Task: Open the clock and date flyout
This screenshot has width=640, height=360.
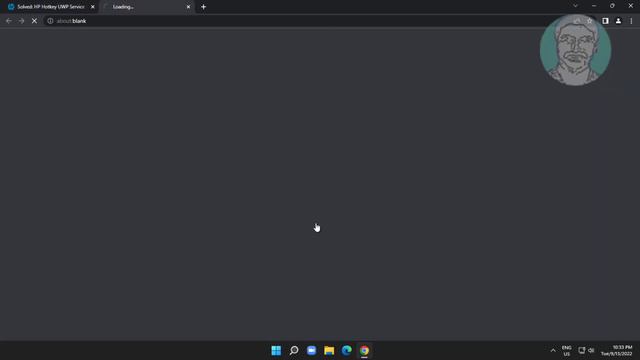Action: (x=616, y=351)
